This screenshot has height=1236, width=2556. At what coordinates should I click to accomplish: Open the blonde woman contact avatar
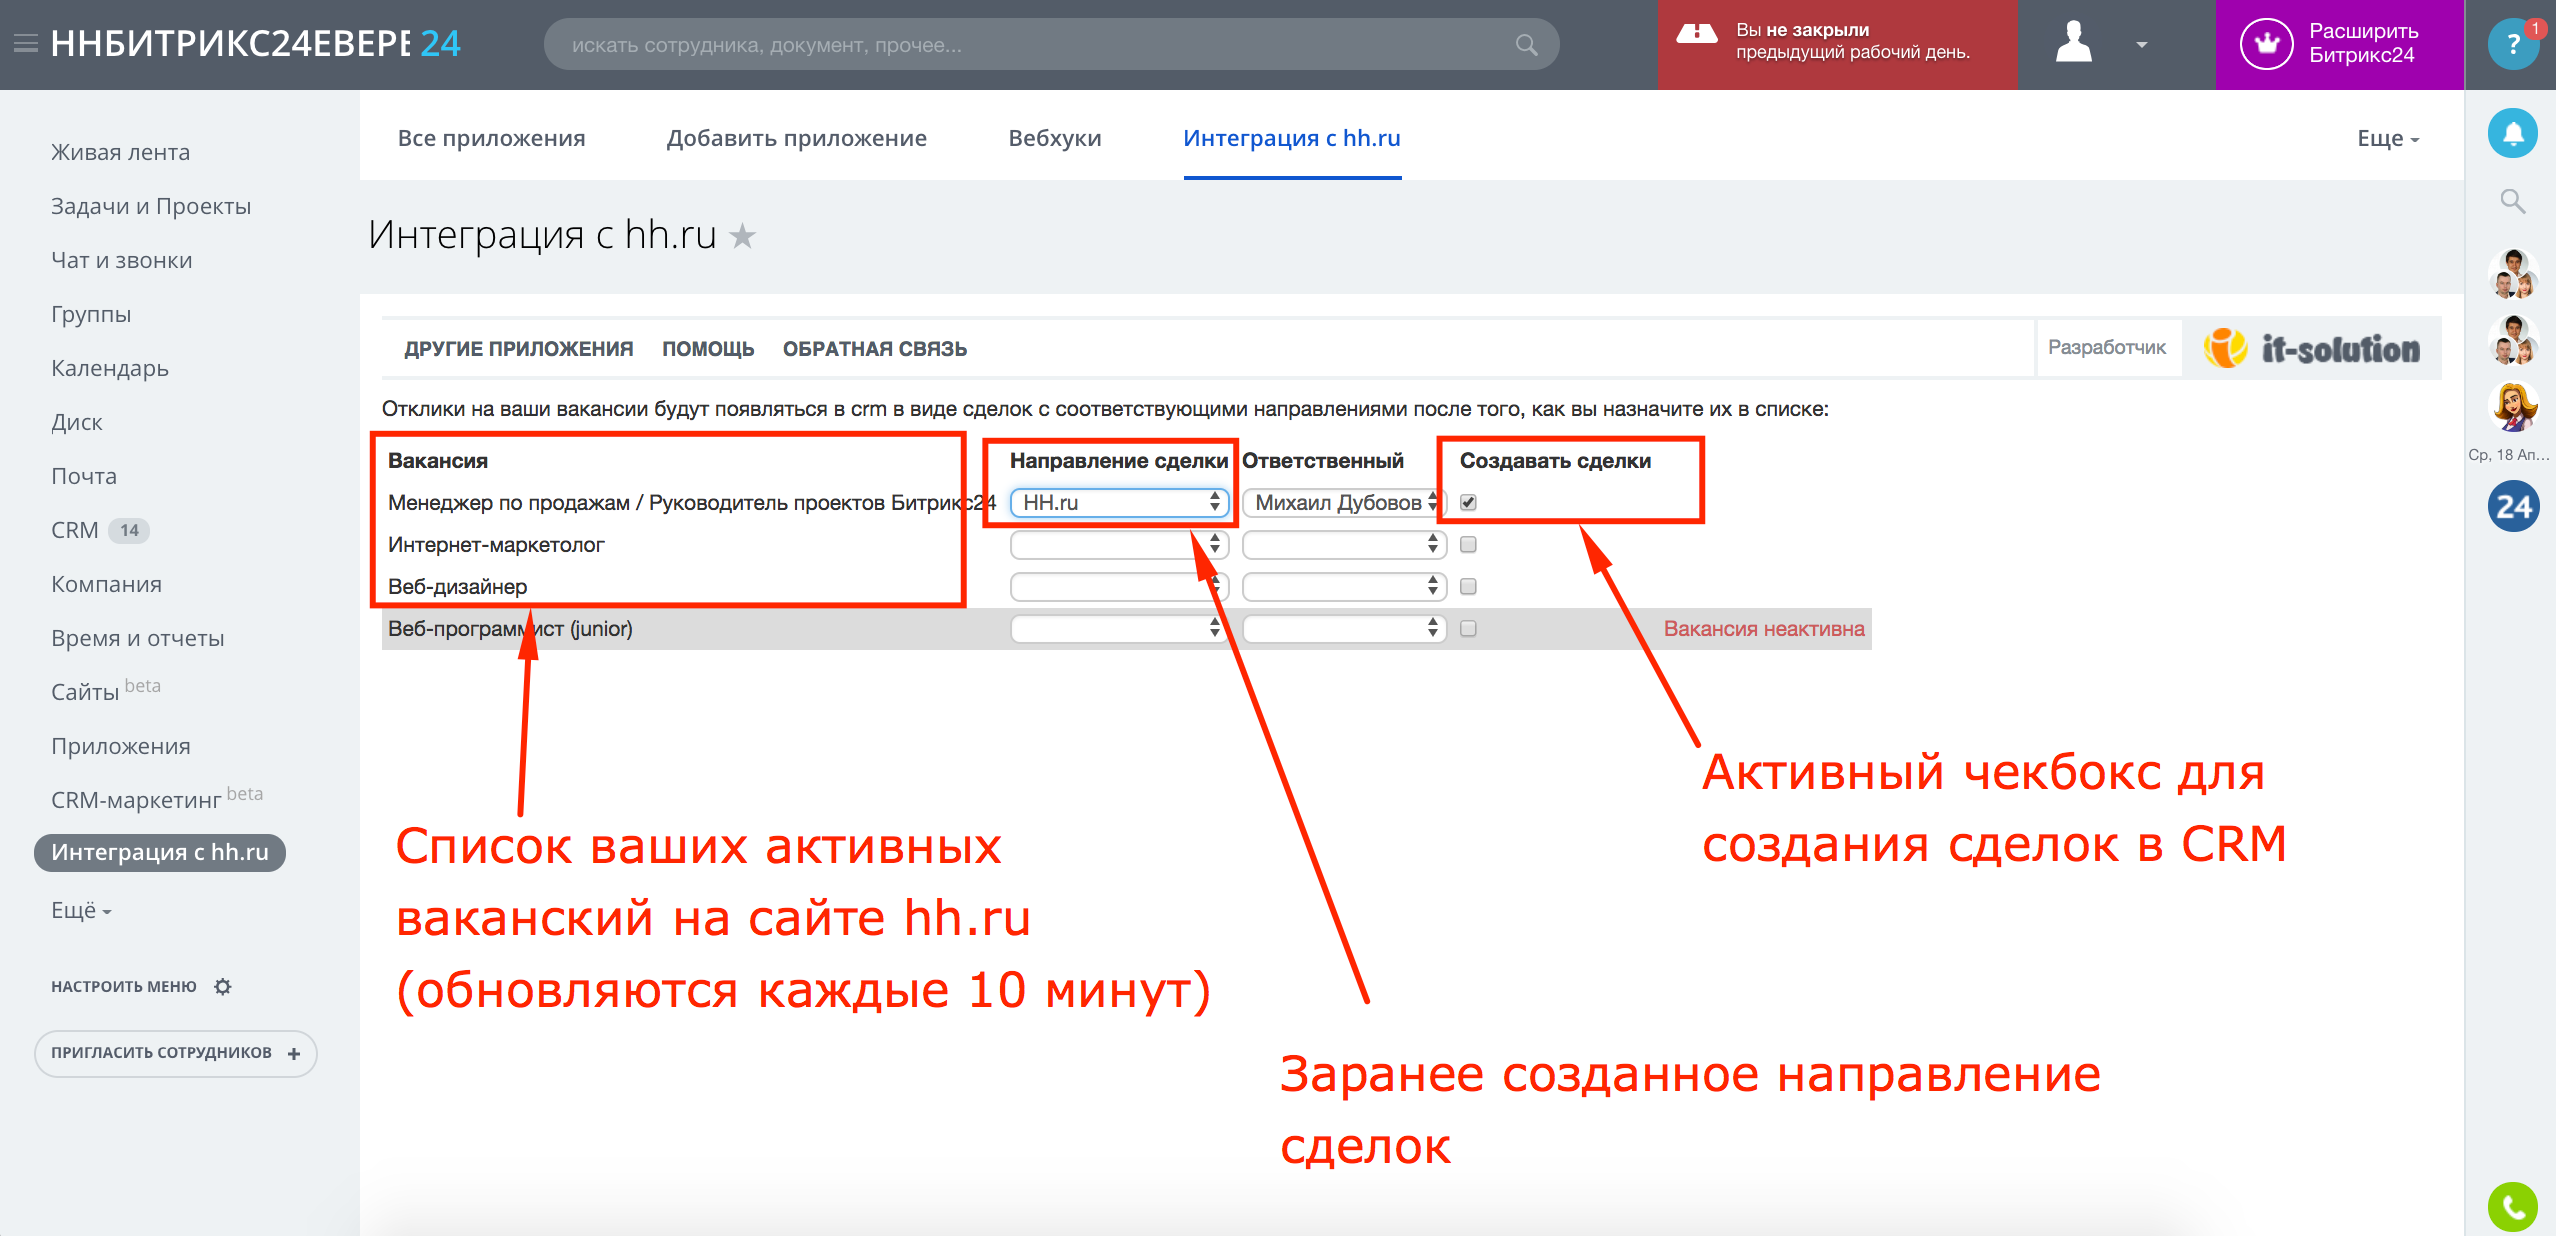tap(2513, 407)
